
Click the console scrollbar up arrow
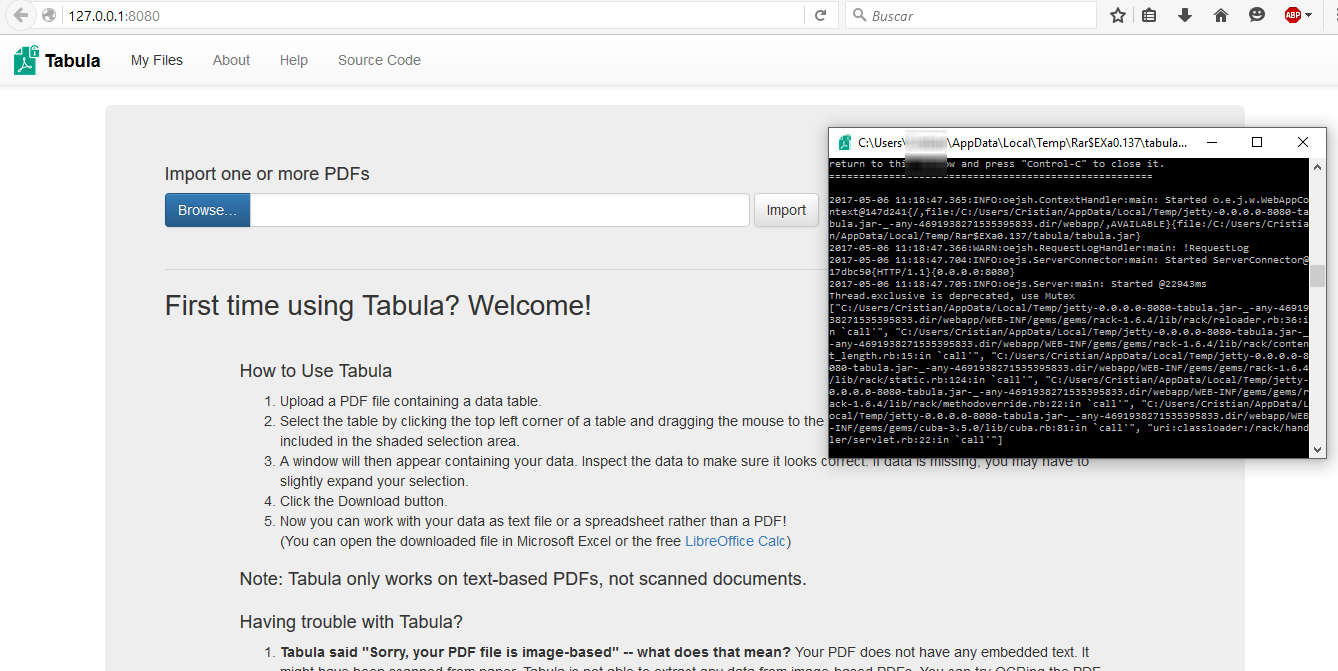click(x=1318, y=167)
